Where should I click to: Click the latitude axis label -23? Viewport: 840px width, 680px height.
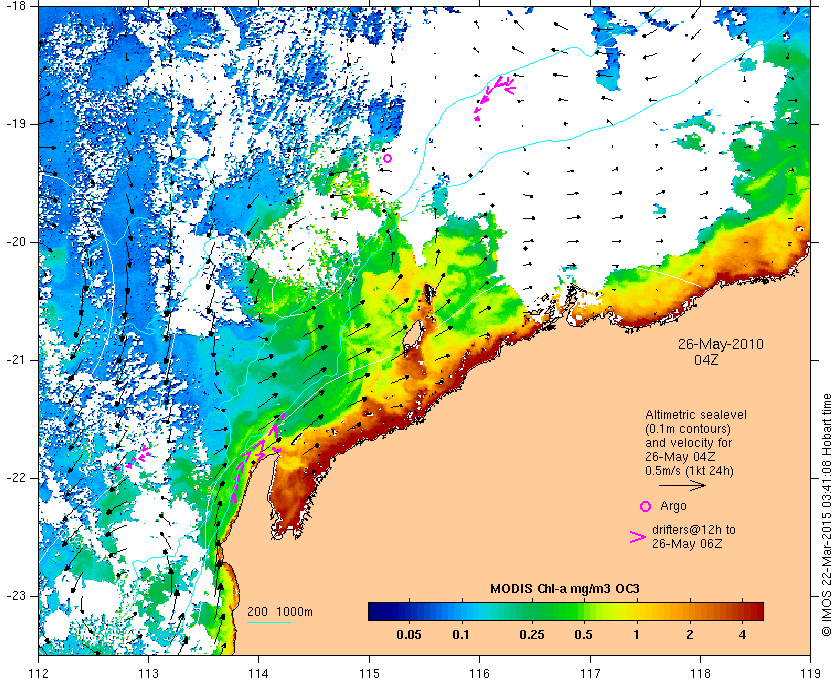coord(14,596)
